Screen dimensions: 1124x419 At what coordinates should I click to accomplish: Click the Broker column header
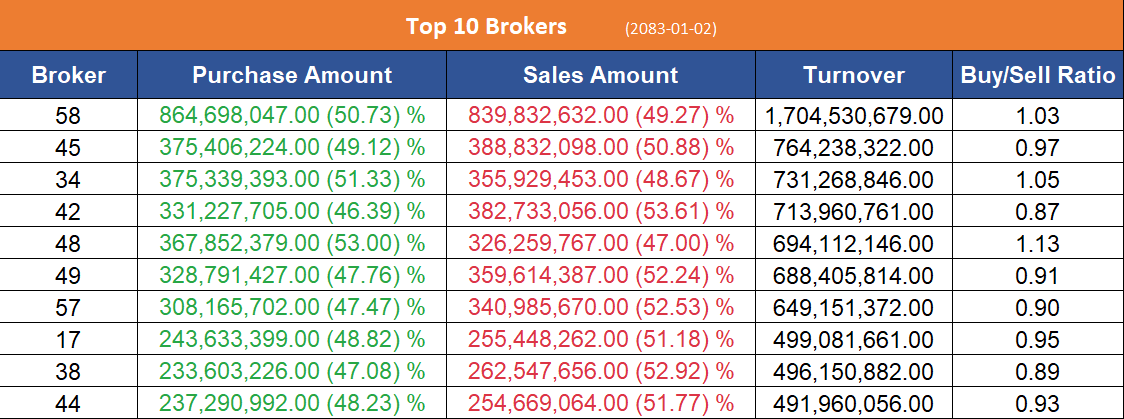(69, 75)
